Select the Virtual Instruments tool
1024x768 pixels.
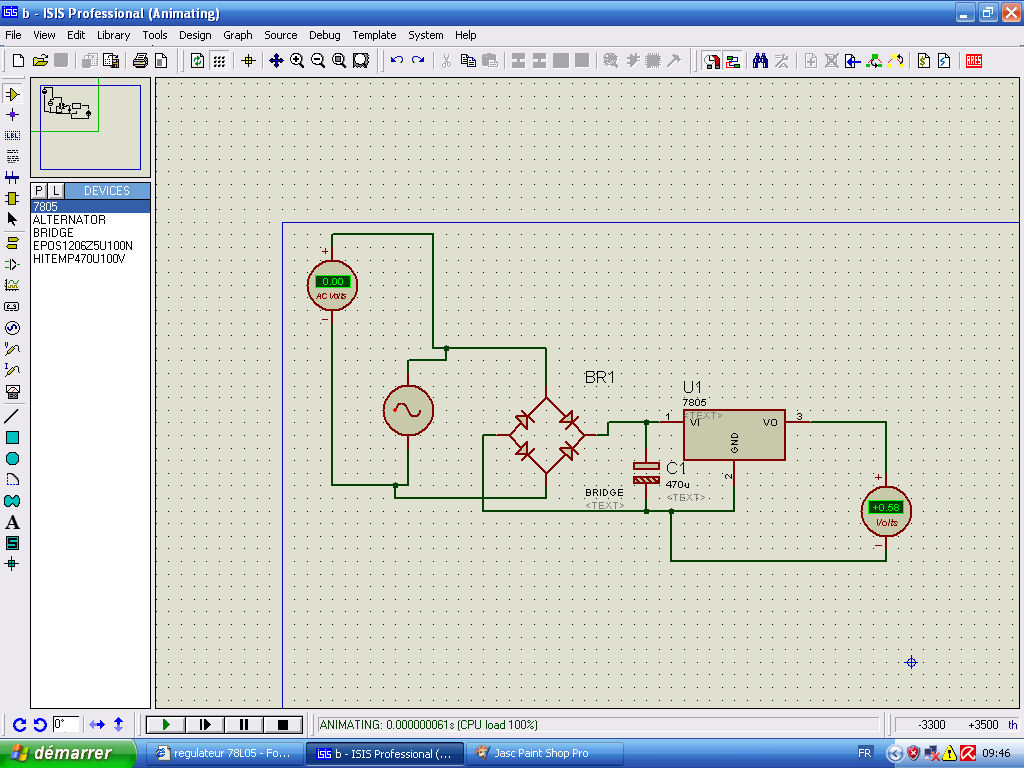(x=12, y=391)
